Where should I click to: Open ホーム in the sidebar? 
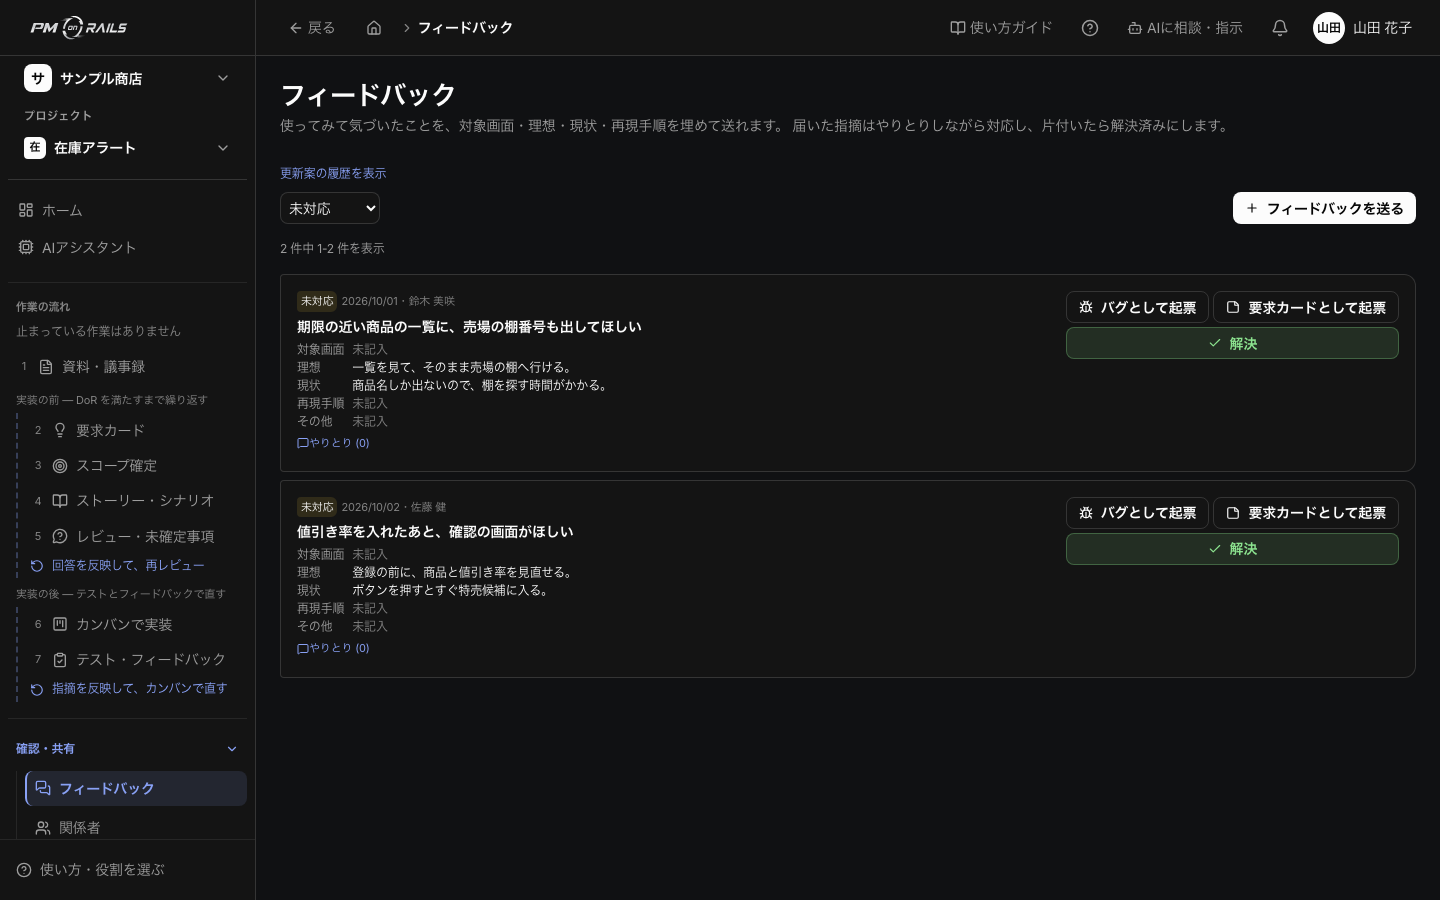coord(128,210)
